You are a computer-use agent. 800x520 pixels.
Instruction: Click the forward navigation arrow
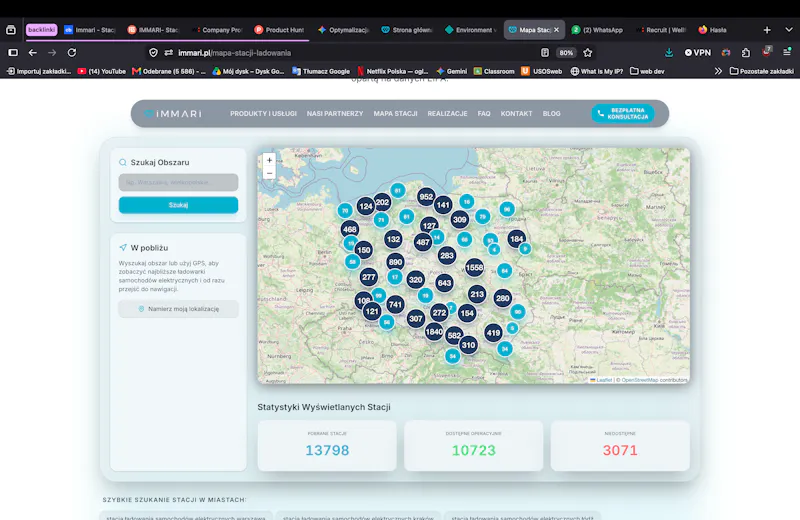(52, 53)
